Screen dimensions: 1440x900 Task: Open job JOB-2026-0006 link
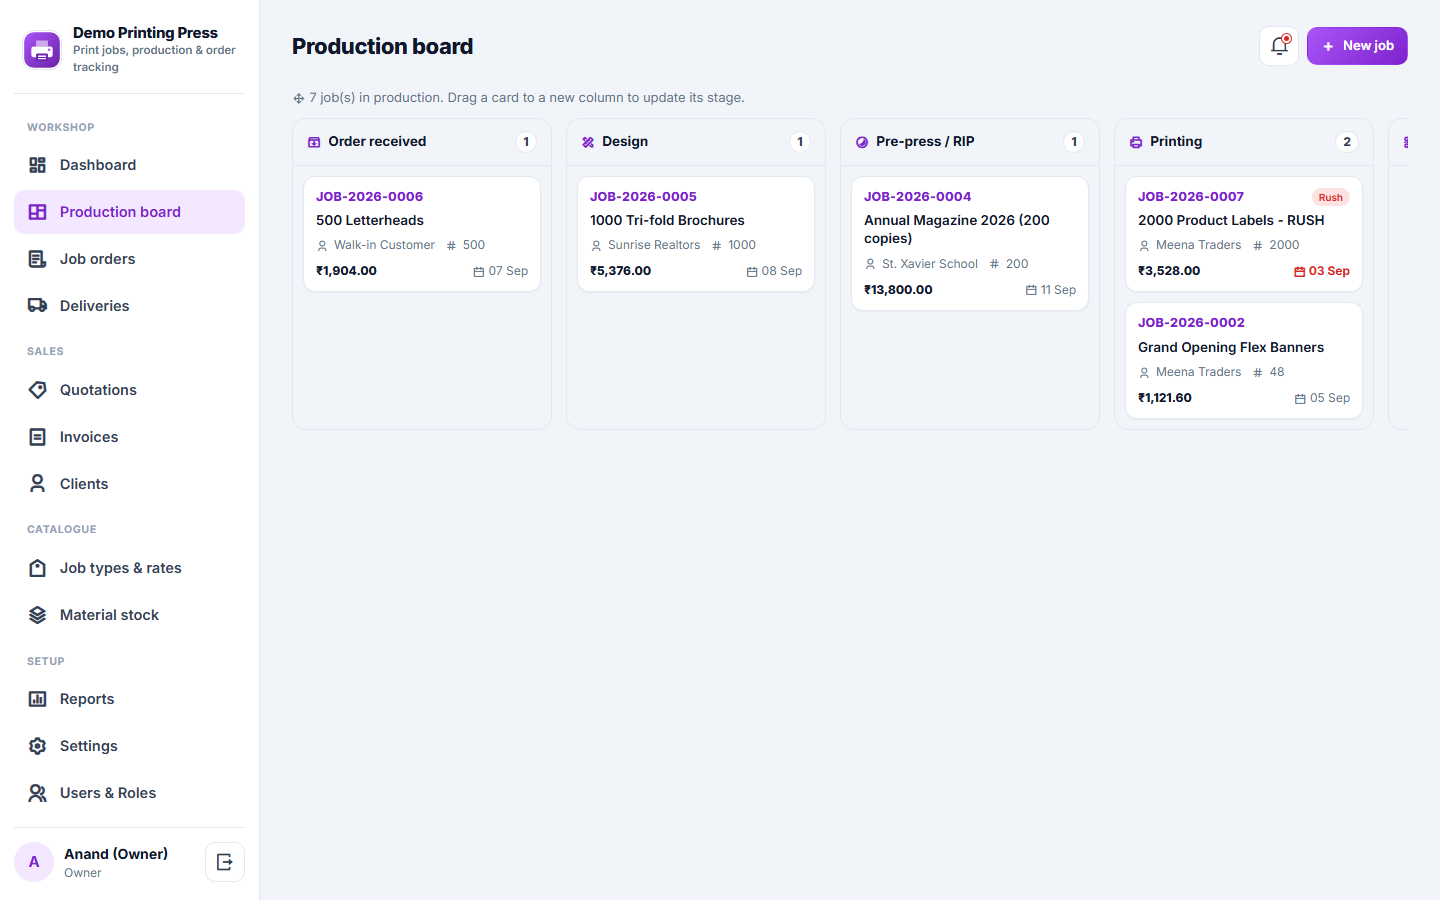click(369, 197)
